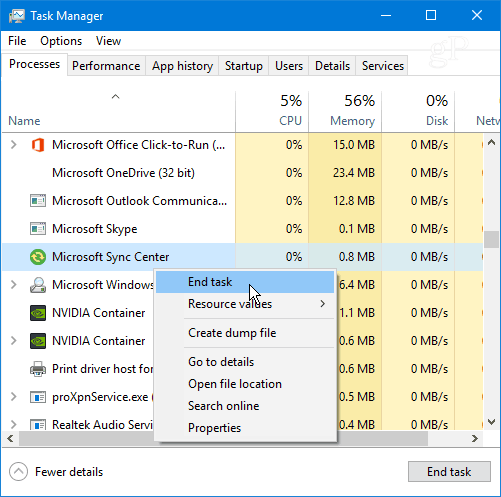Click the Print driver host printer icon
The image size is (501, 497).
pyautogui.click(x=38, y=369)
